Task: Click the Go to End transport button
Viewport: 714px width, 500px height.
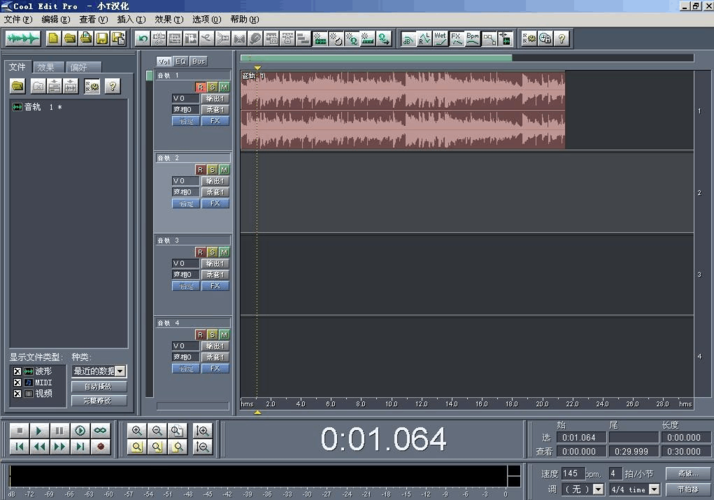Action: [80, 447]
